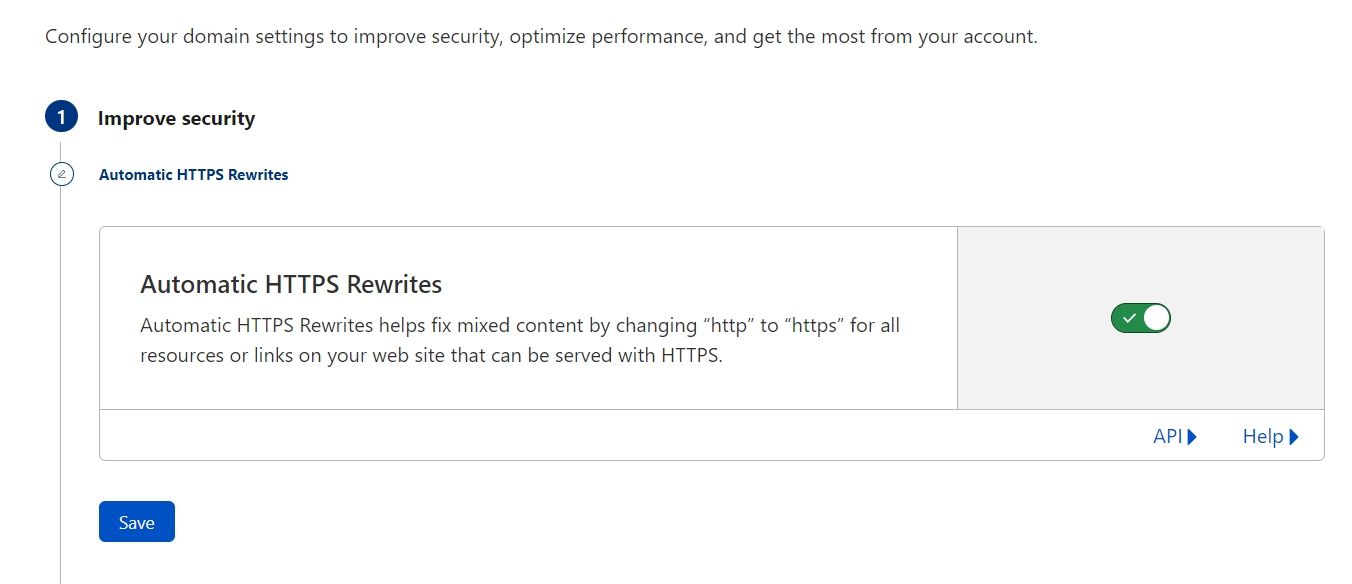Open the Automatic HTTPS Rewrites sub-step link
The width and height of the screenshot is (1352, 584).
193,175
